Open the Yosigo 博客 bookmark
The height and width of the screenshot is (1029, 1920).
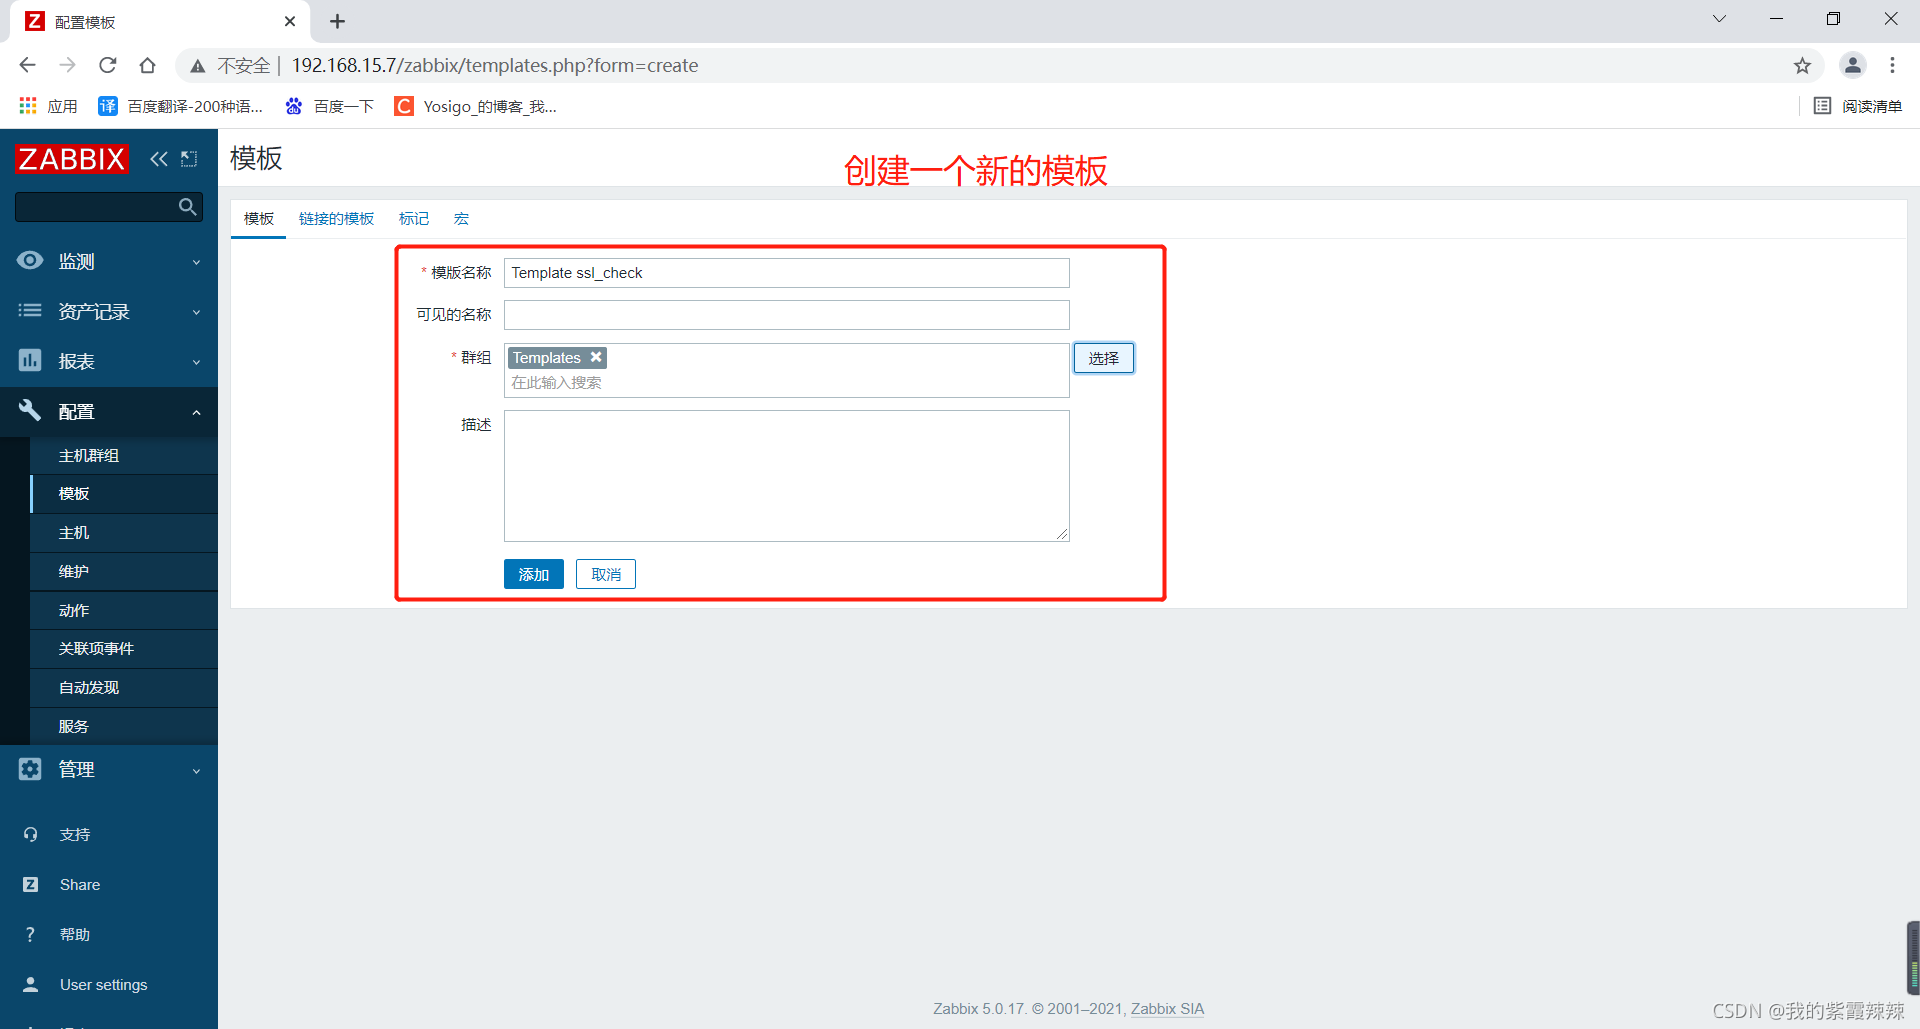[x=476, y=106]
